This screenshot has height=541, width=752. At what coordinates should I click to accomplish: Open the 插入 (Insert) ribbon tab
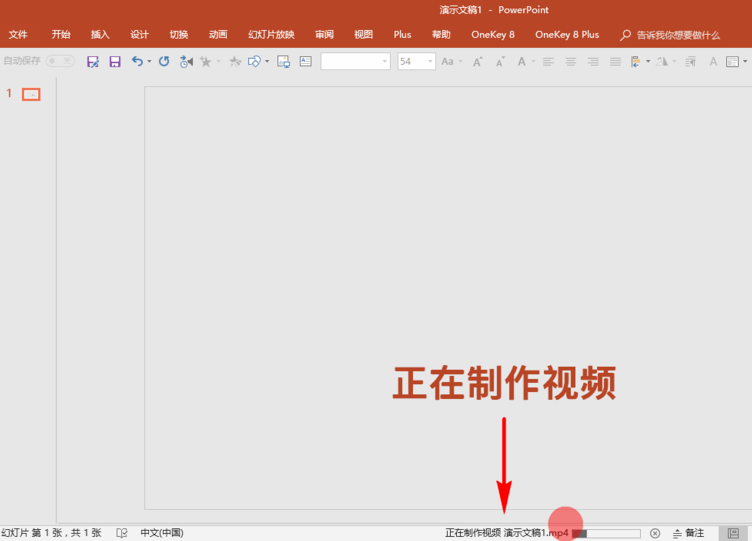pos(100,34)
